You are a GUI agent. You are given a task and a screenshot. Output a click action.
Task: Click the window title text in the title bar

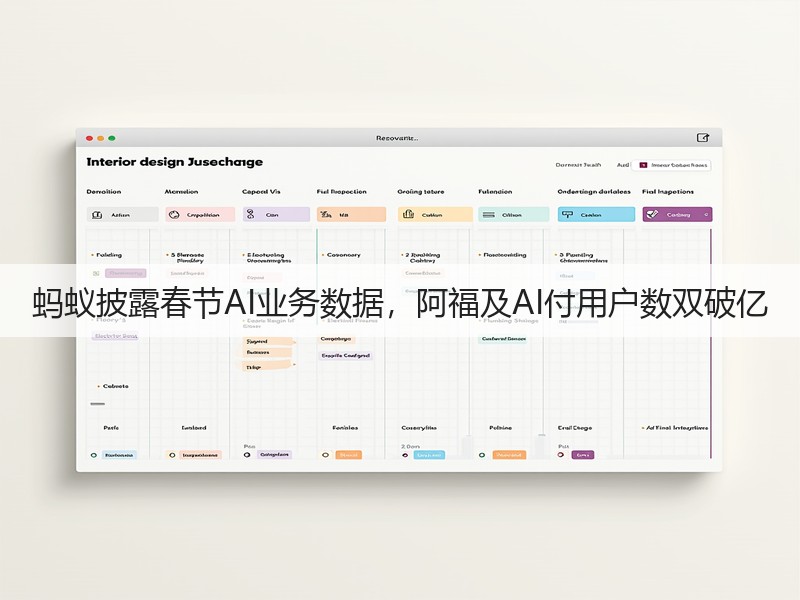pyautogui.click(x=397, y=138)
